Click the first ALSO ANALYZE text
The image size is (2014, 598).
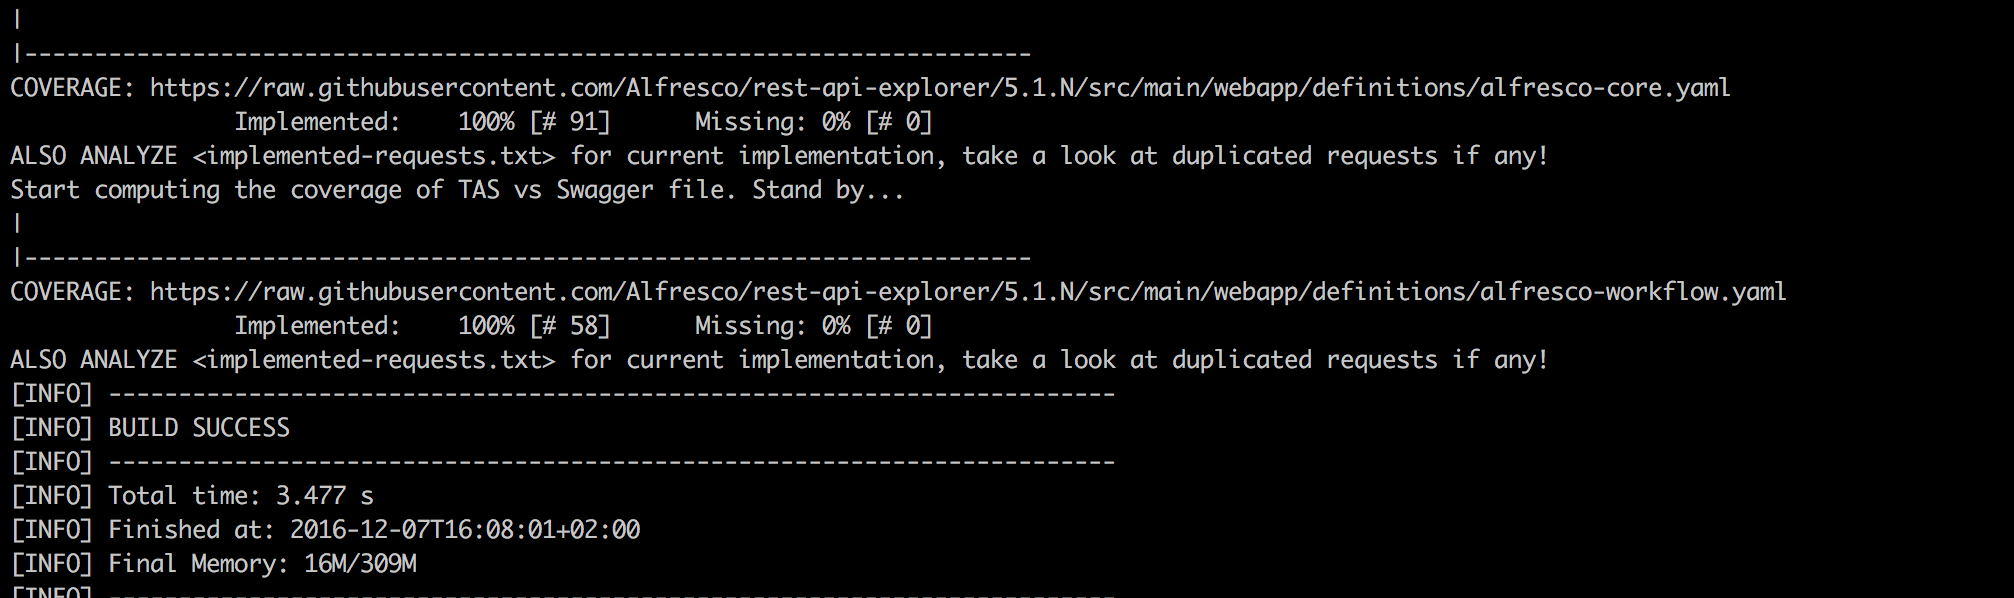[x=94, y=156]
